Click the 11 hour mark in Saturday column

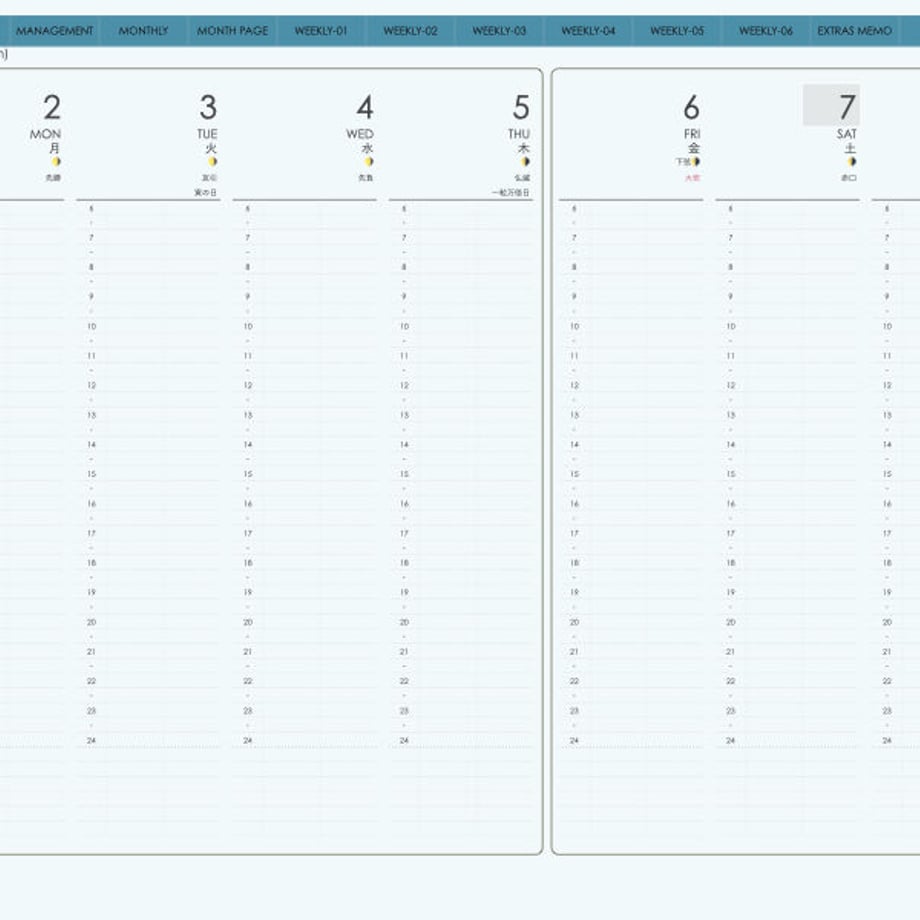click(x=730, y=356)
